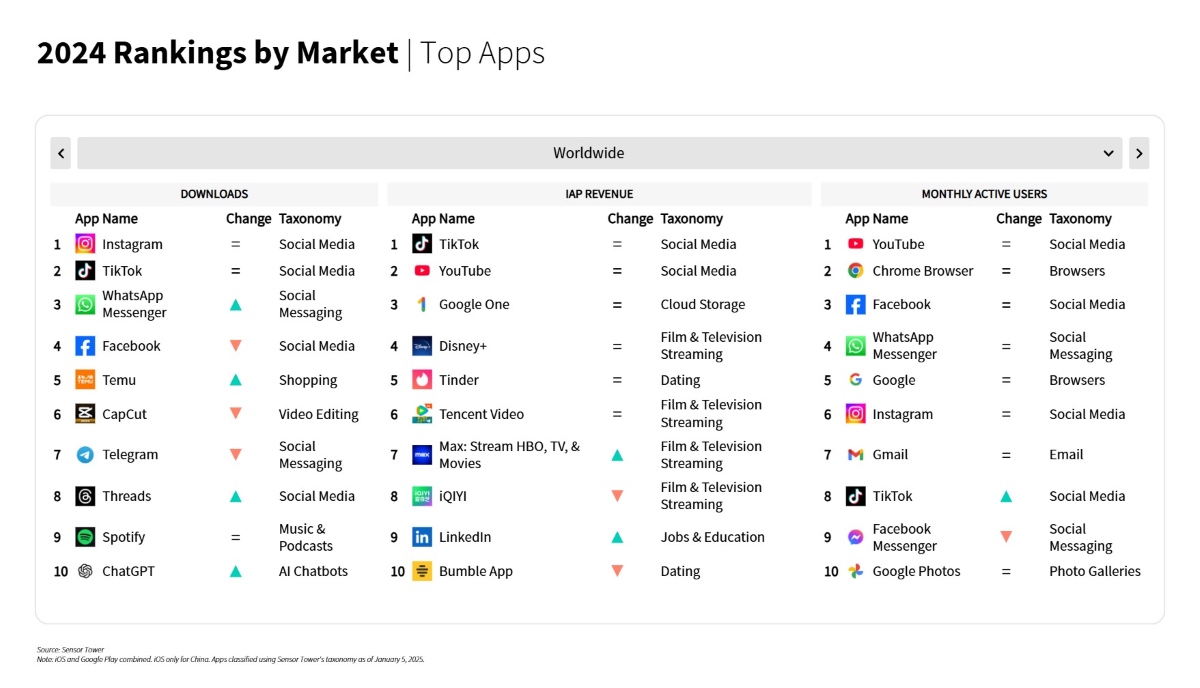Image resolution: width=1200 pixels, height=688 pixels.
Task: Go to previous market with left arrow
Action: (61, 153)
